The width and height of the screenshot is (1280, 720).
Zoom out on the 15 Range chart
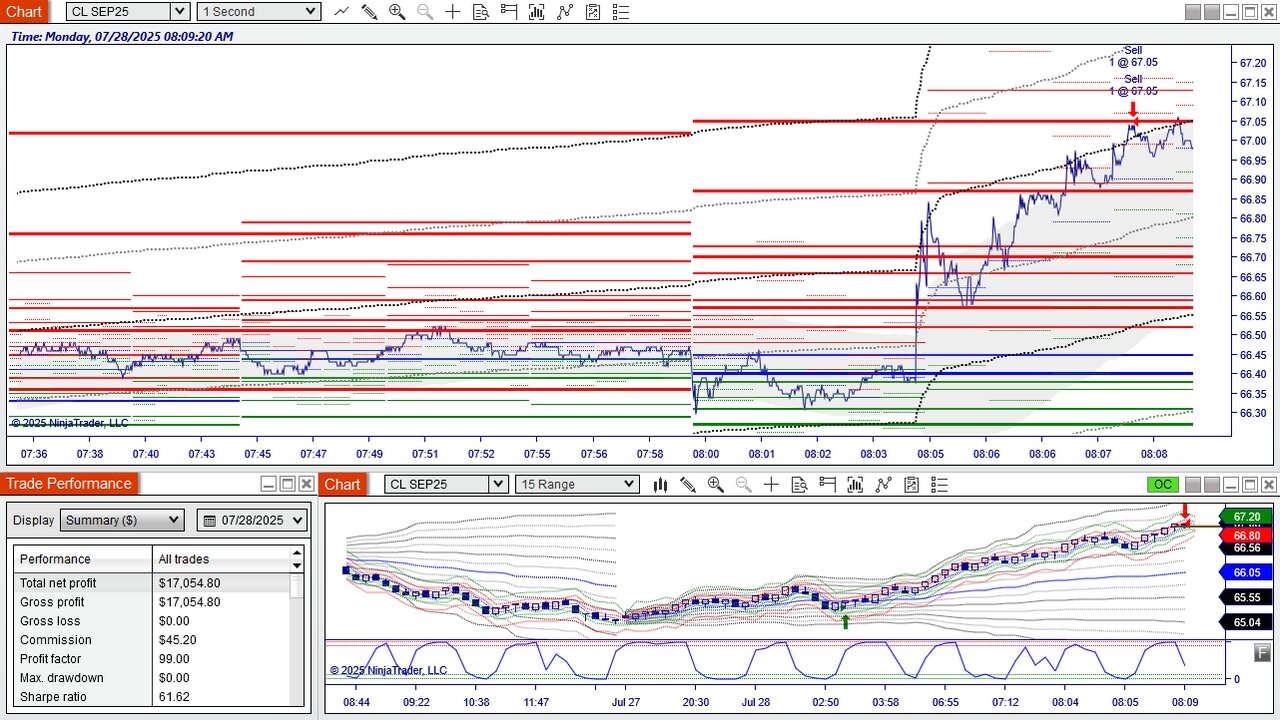[744, 484]
